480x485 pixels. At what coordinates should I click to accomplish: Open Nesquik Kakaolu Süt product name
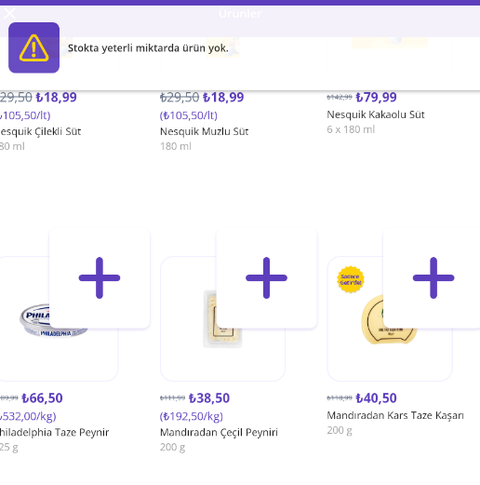point(375,115)
